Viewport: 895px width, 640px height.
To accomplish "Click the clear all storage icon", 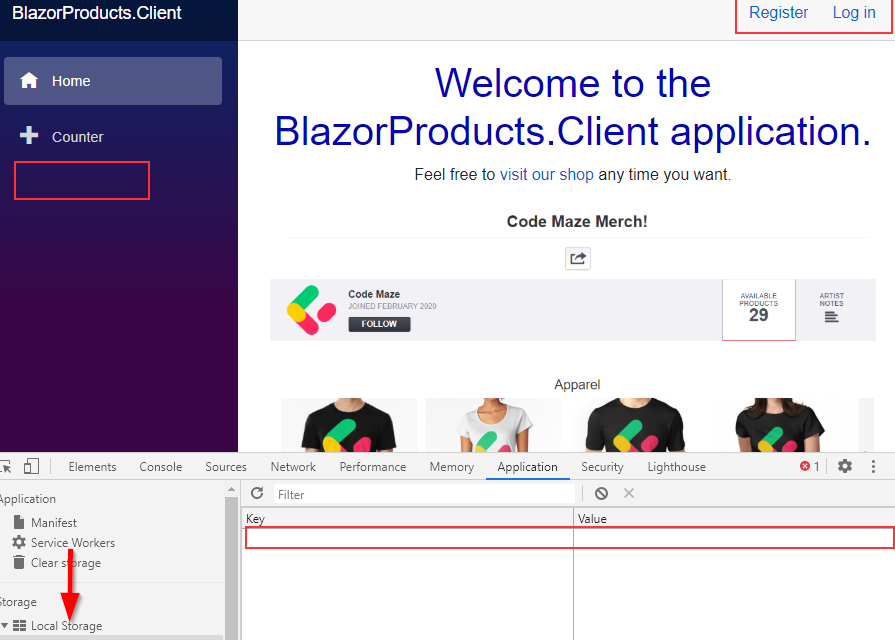I will (x=601, y=494).
